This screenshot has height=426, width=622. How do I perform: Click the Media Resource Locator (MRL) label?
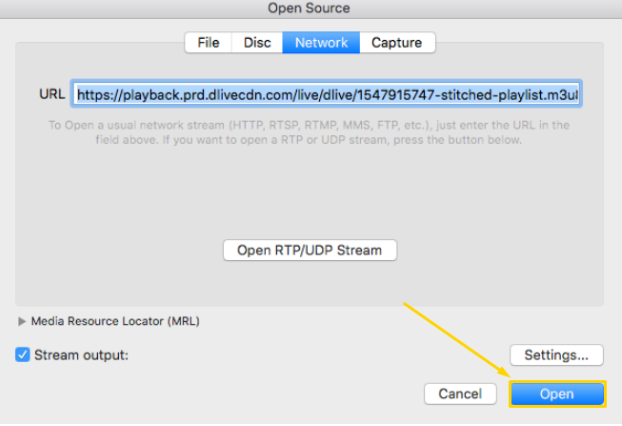(115, 321)
